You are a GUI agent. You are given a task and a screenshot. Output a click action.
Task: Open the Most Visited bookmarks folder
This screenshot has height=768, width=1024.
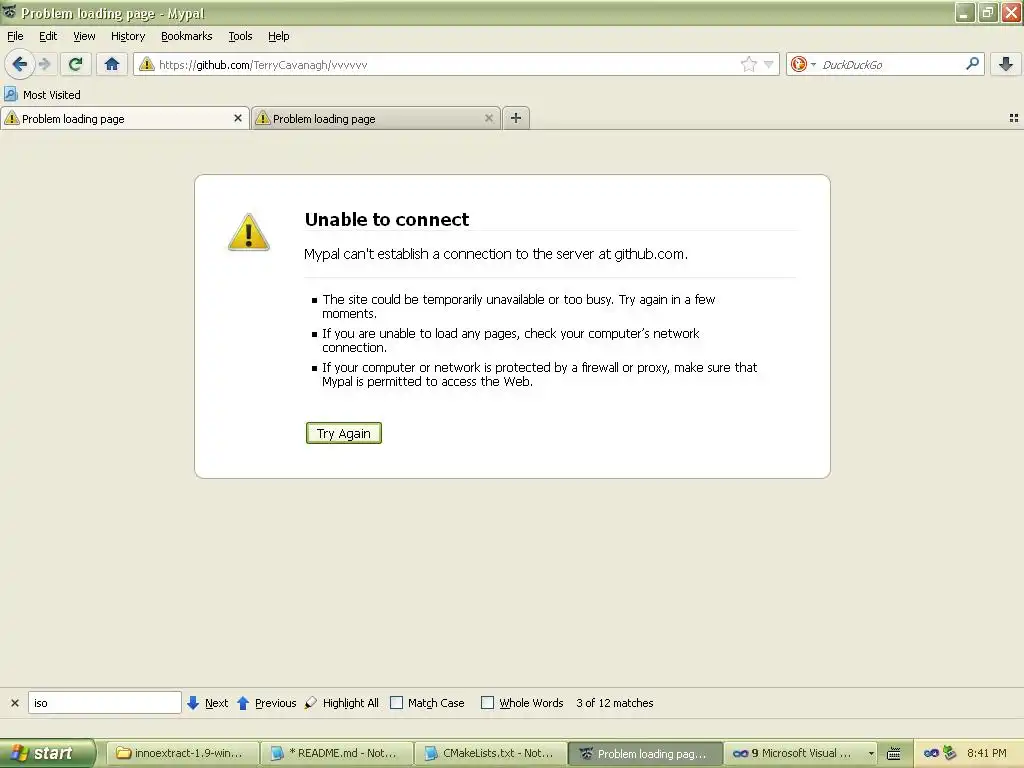pyautogui.click(x=42, y=95)
